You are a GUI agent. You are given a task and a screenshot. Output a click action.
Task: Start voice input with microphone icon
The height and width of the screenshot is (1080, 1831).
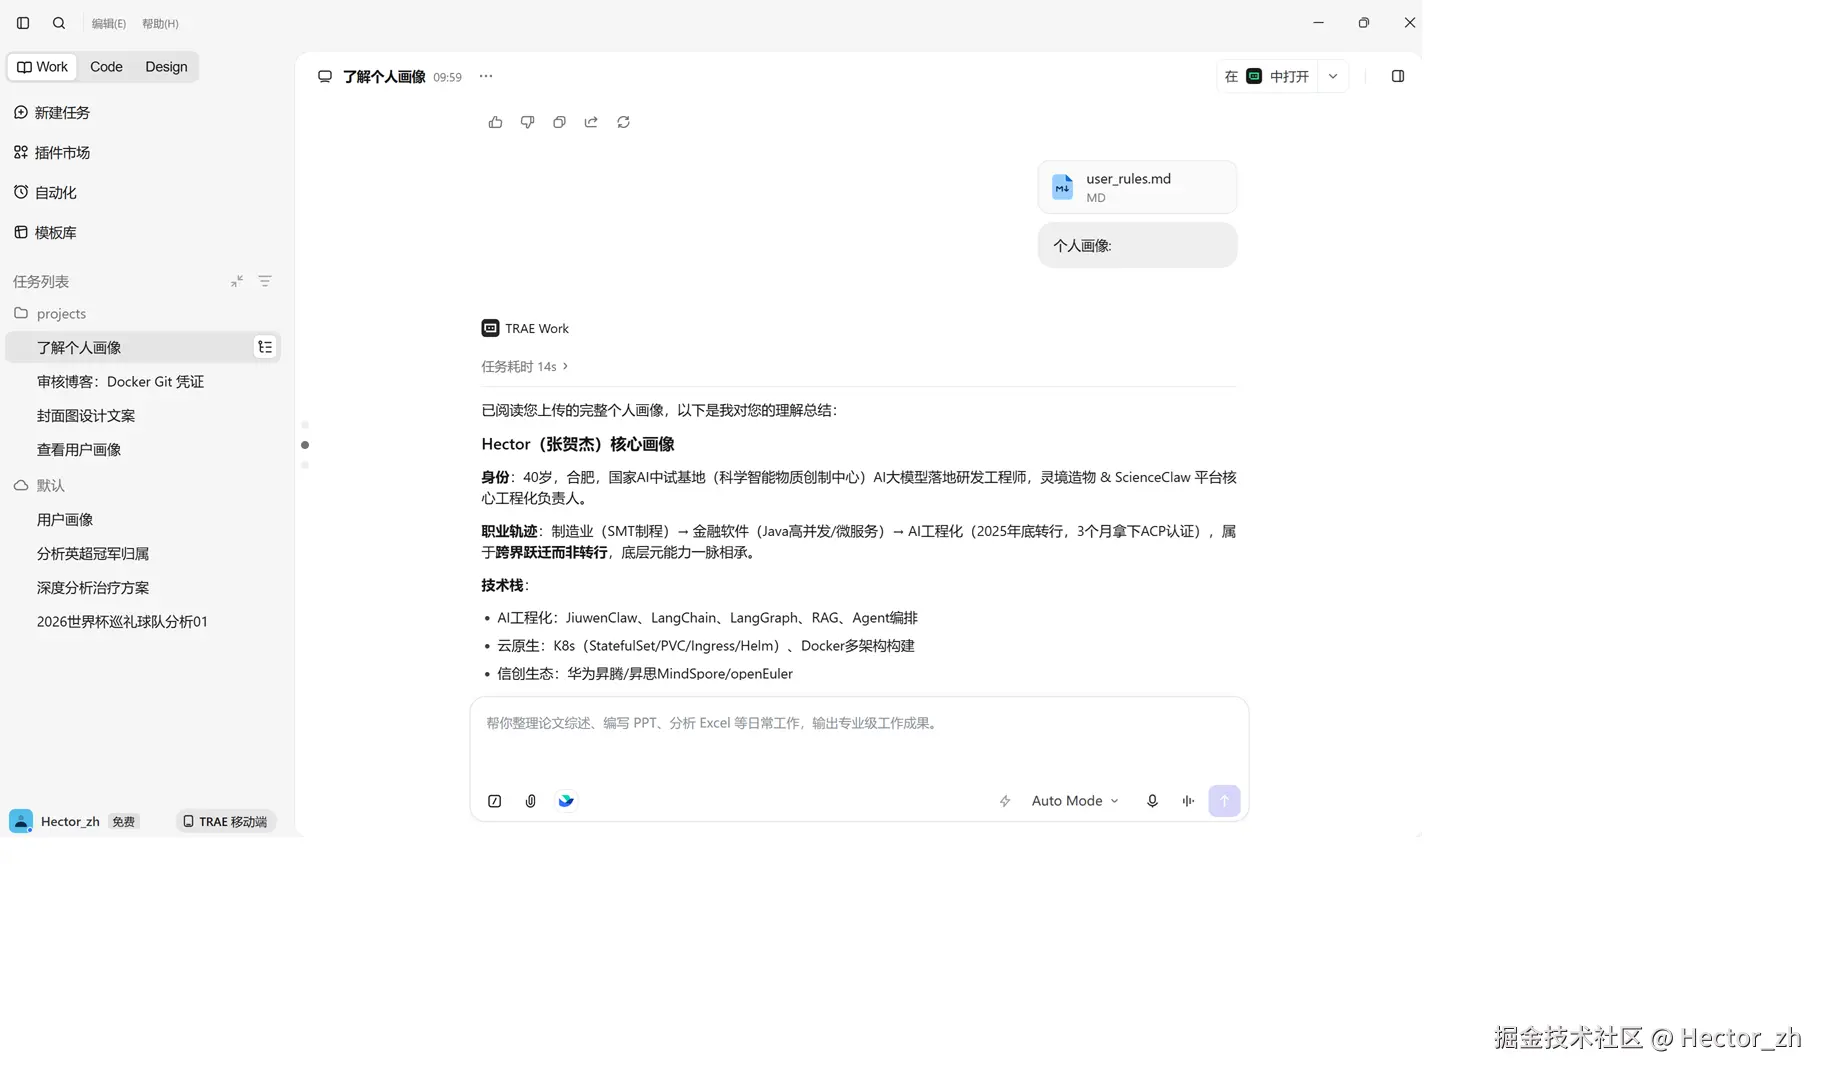1152,802
